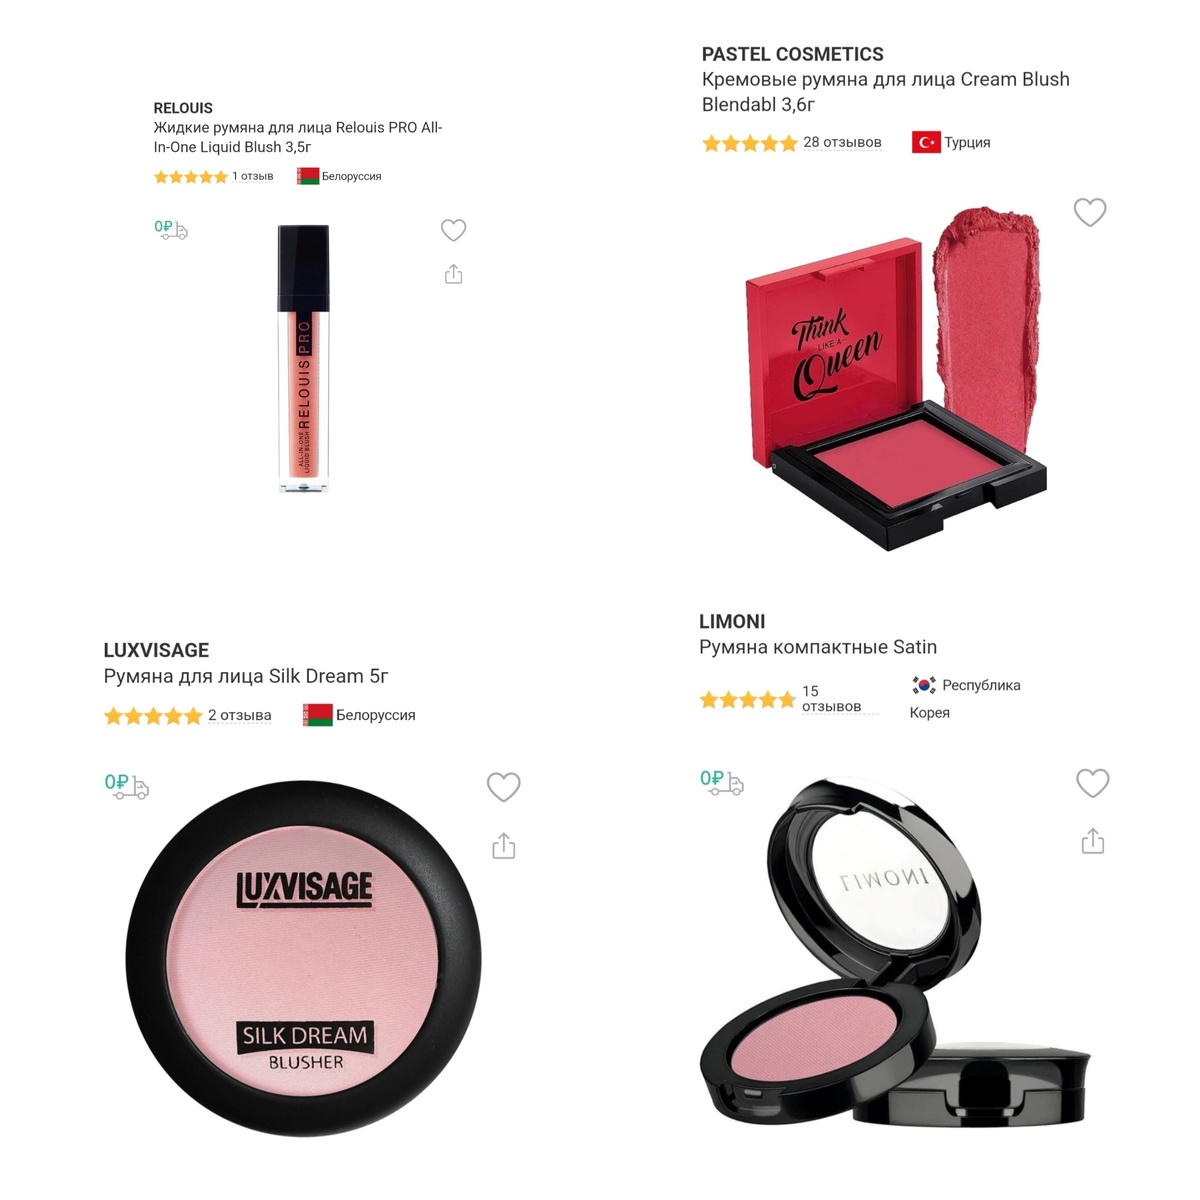
Task: Open Pastel Think Like a Queen product image
Action: click(x=895, y=377)
